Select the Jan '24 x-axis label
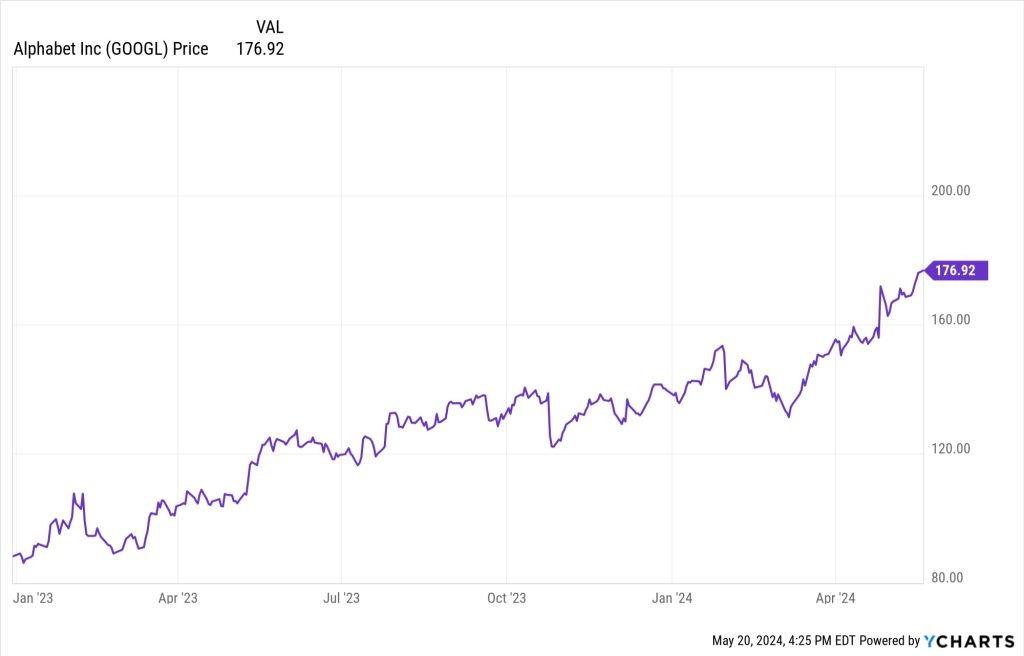The image size is (1024, 656). [x=672, y=598]
